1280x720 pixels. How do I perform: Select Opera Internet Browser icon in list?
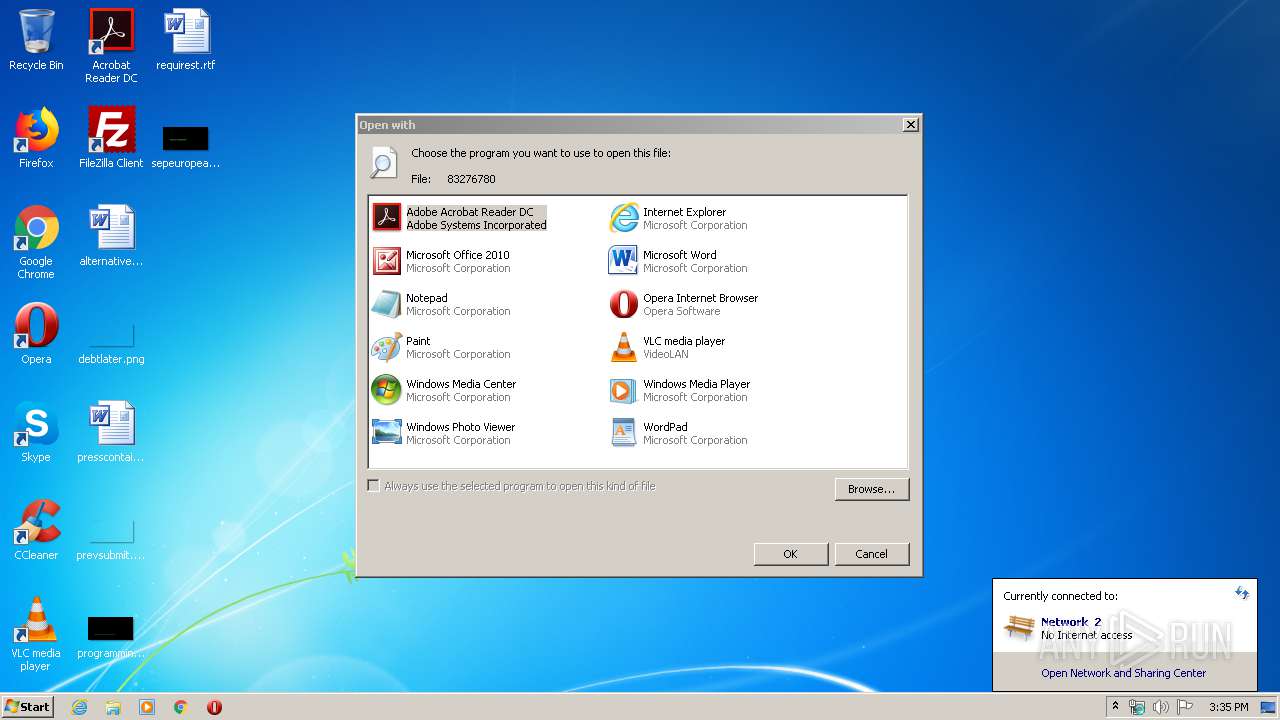click(x=624, y=303)
